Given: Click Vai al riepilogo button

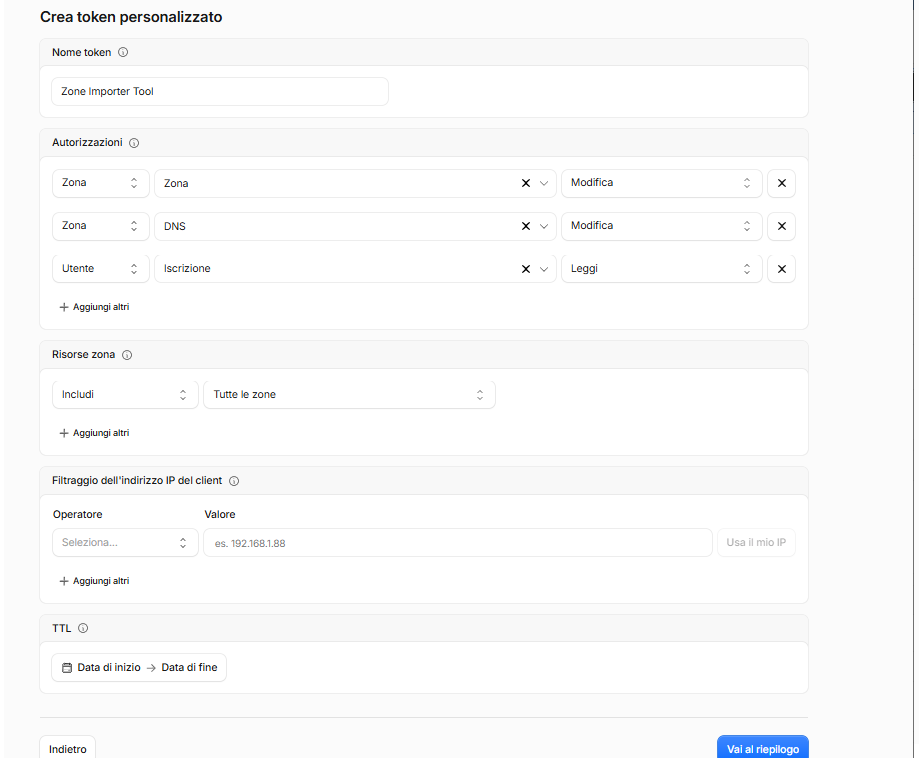Looking at the screenshot, I should [x=763, y=749].
